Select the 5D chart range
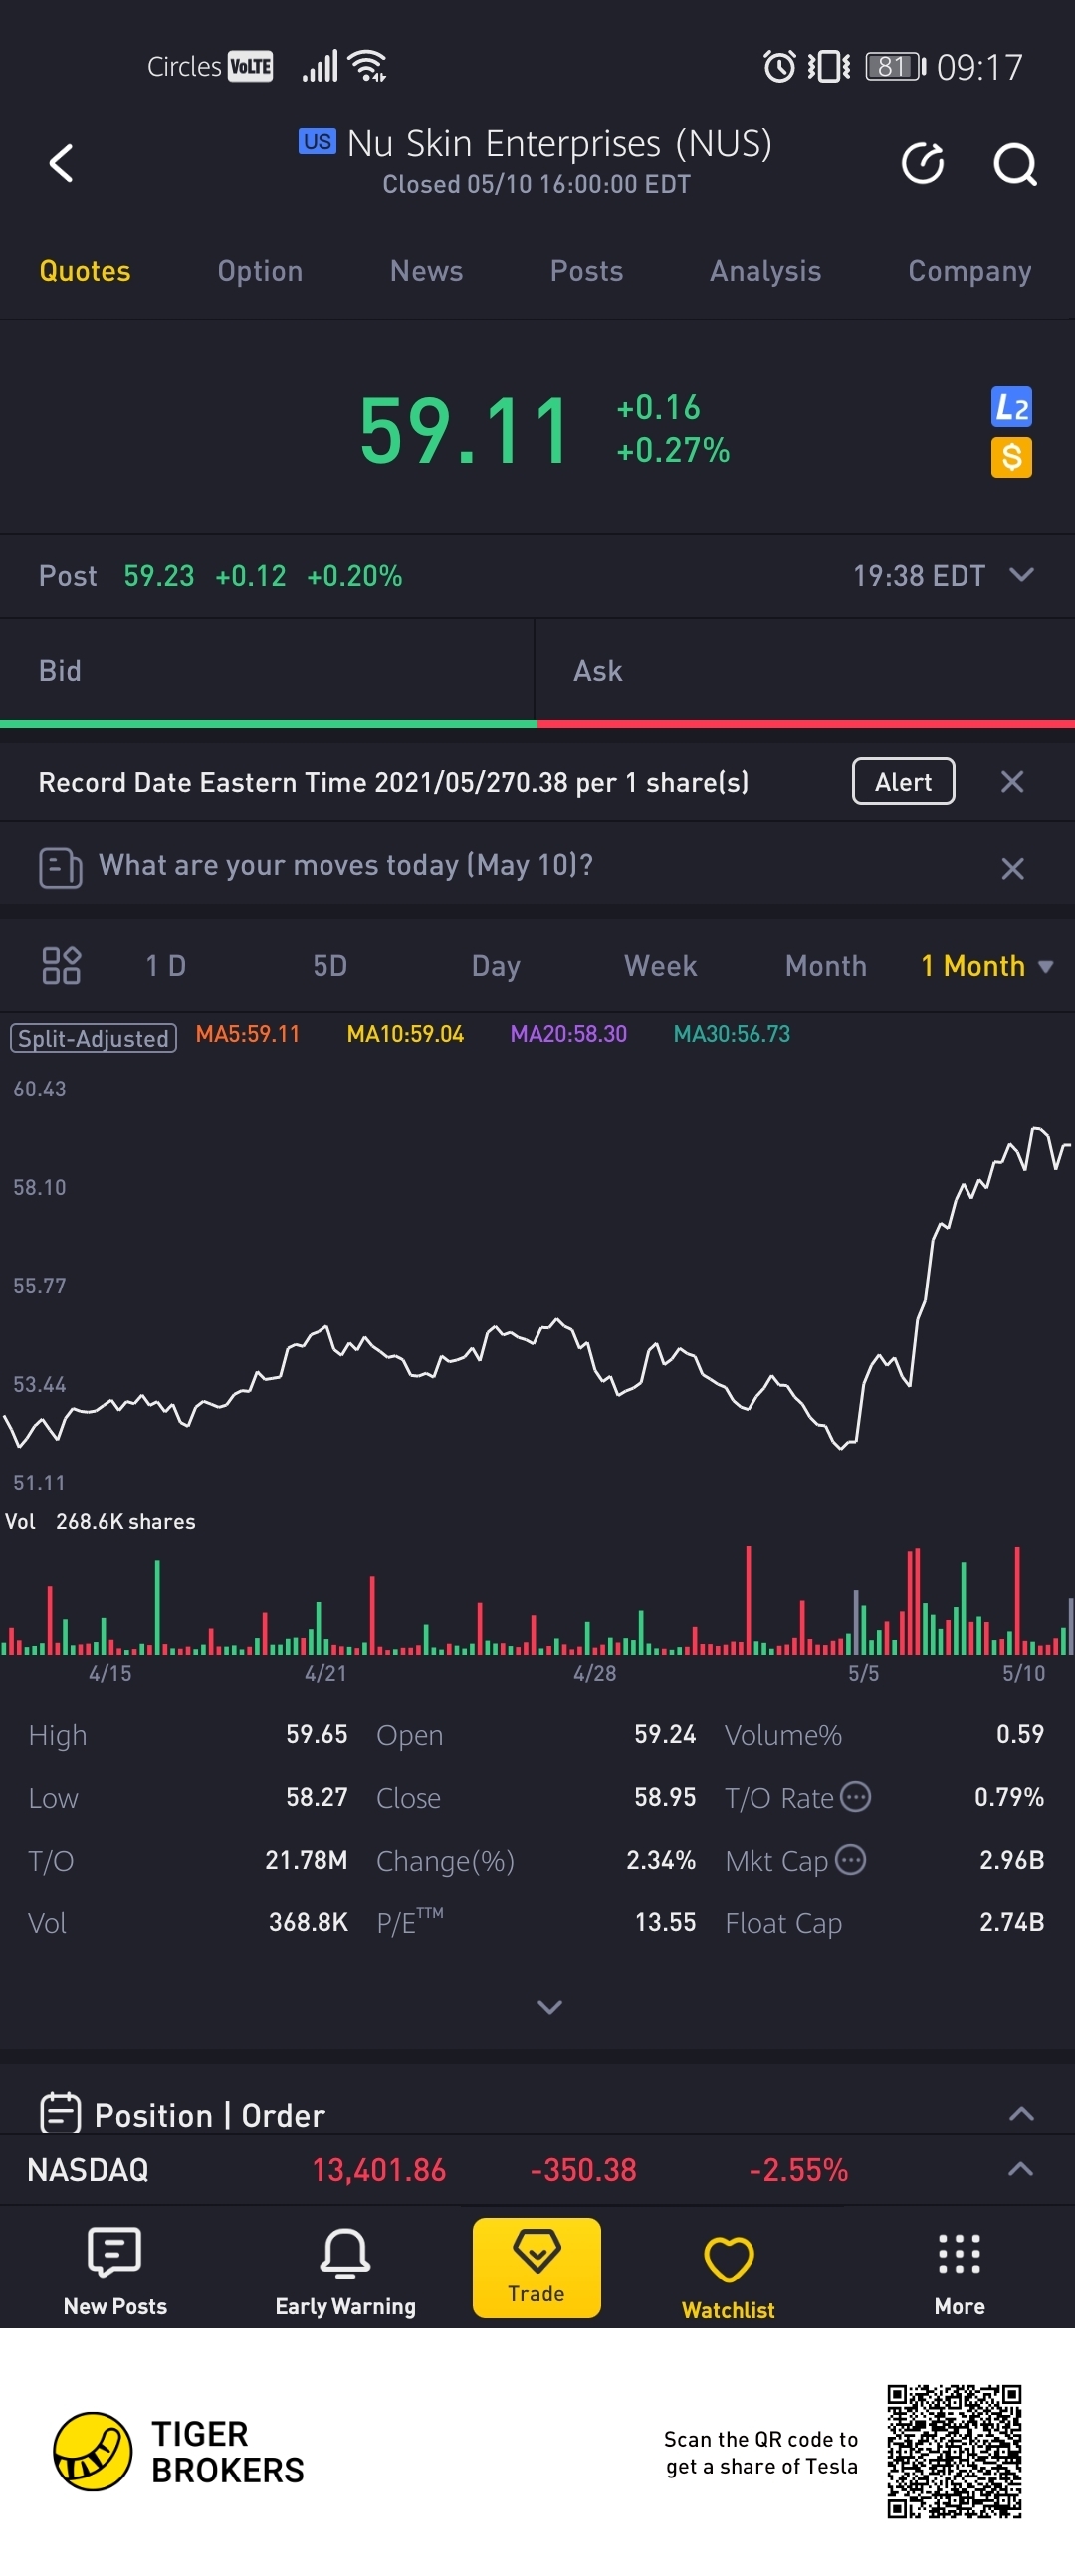The width and height of the screenshot is (1075, 2576). 330,965
